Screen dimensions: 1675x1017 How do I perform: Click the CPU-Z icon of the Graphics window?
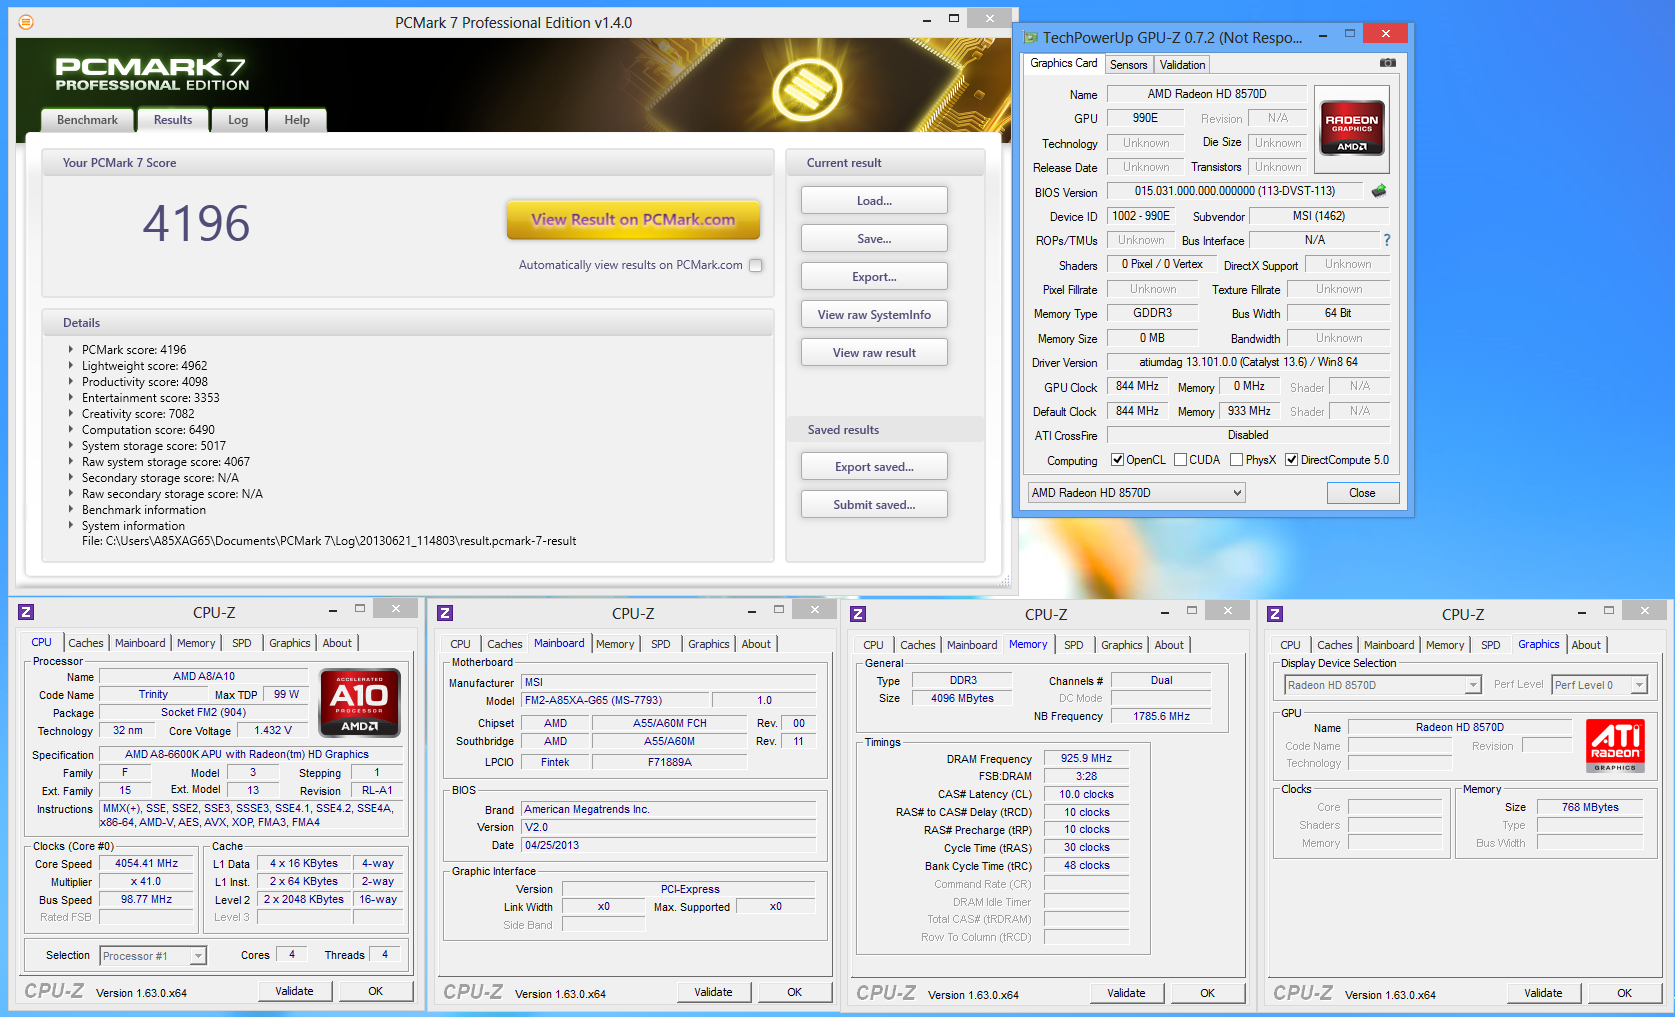click(x=1274, y=614)
